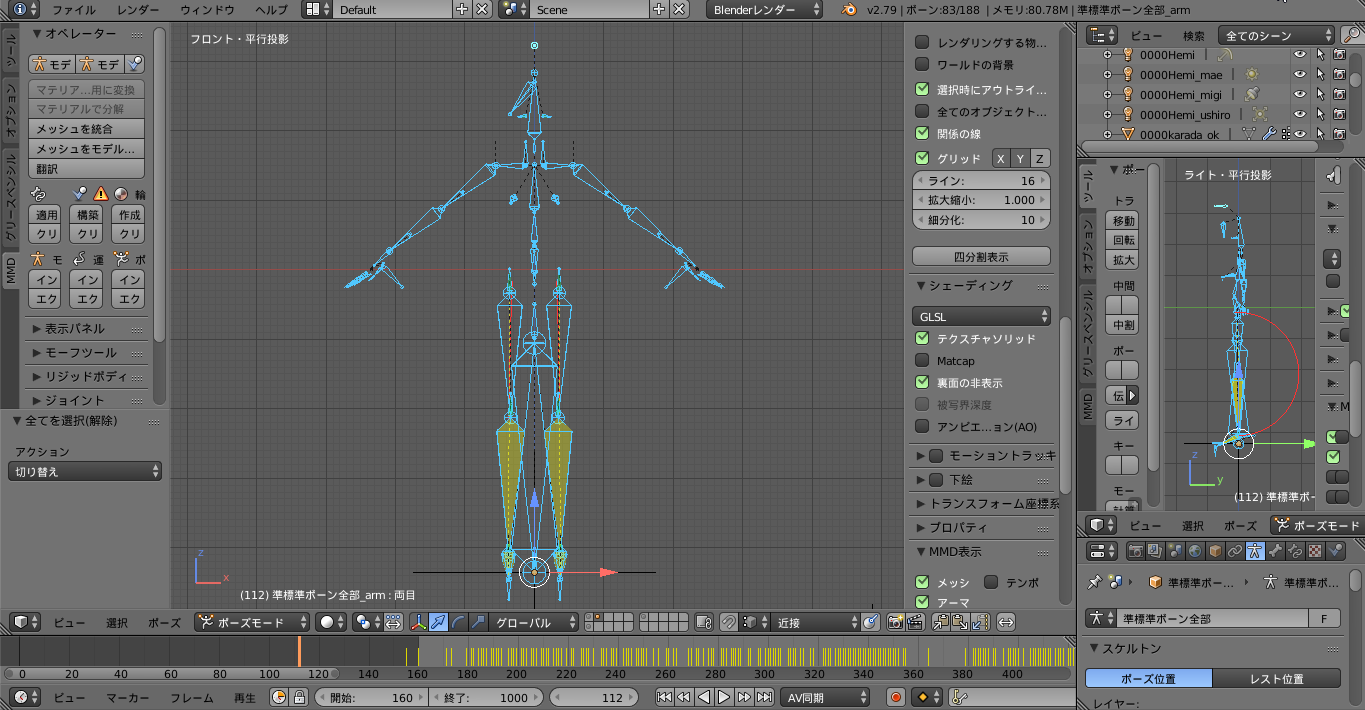
Task: Click the timeline auto-keyframe record button
Action: (896, 697)
